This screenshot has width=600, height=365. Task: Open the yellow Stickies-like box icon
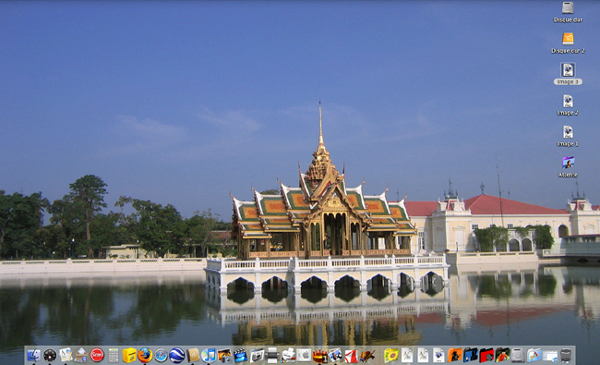coord(129,355)
